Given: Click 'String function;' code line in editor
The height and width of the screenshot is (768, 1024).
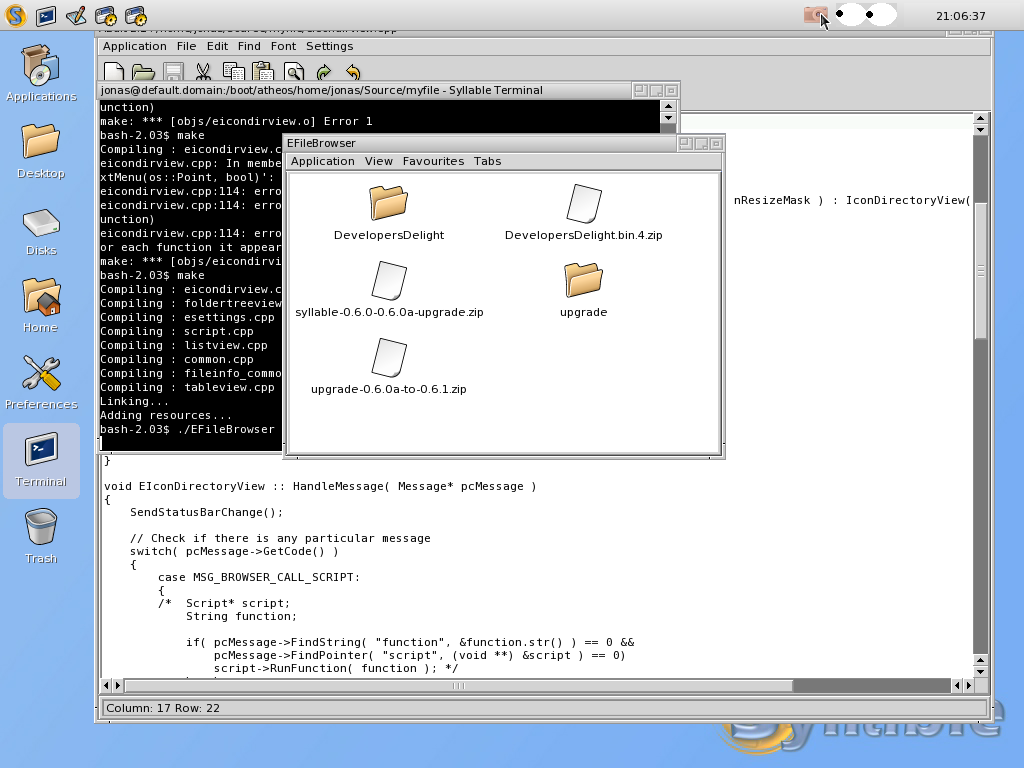Looking at the screenshot, I should click(241, 616).
